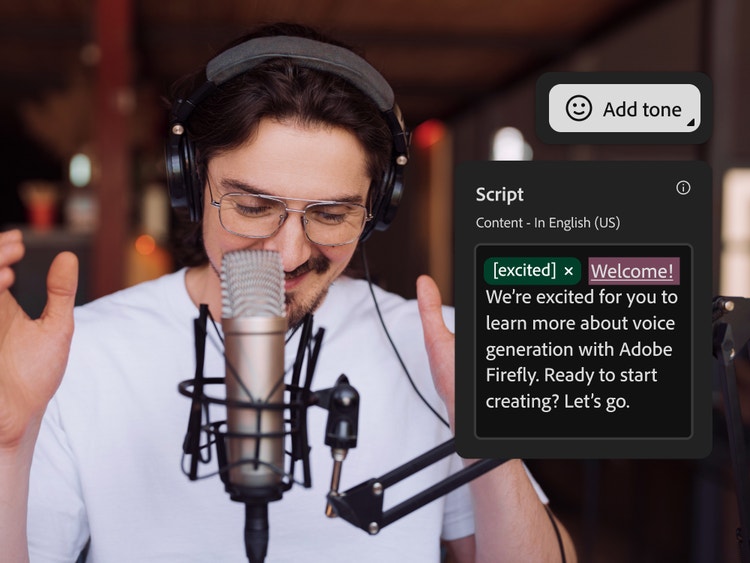This screenshot has width=750, height=563.
Task: Select the [excited] tone tag
Action: point(532,271)
